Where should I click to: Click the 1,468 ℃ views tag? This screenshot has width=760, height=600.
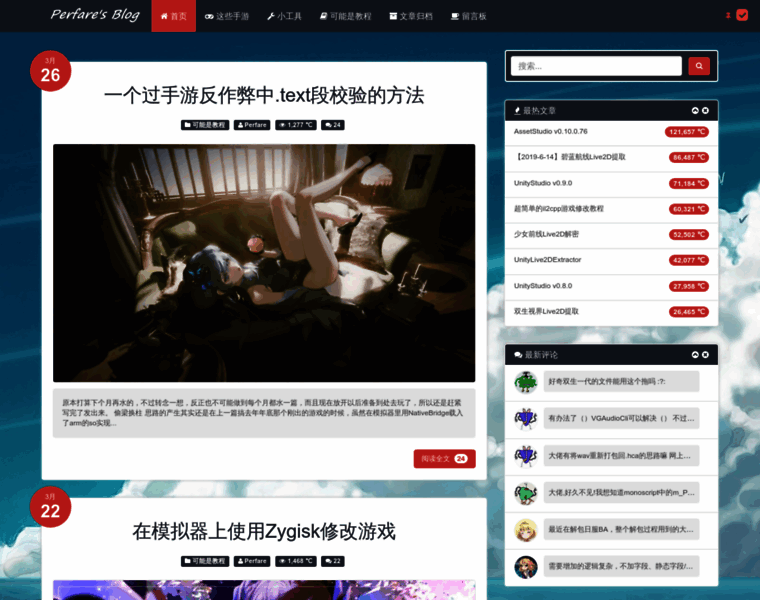(x=296, y=561)
